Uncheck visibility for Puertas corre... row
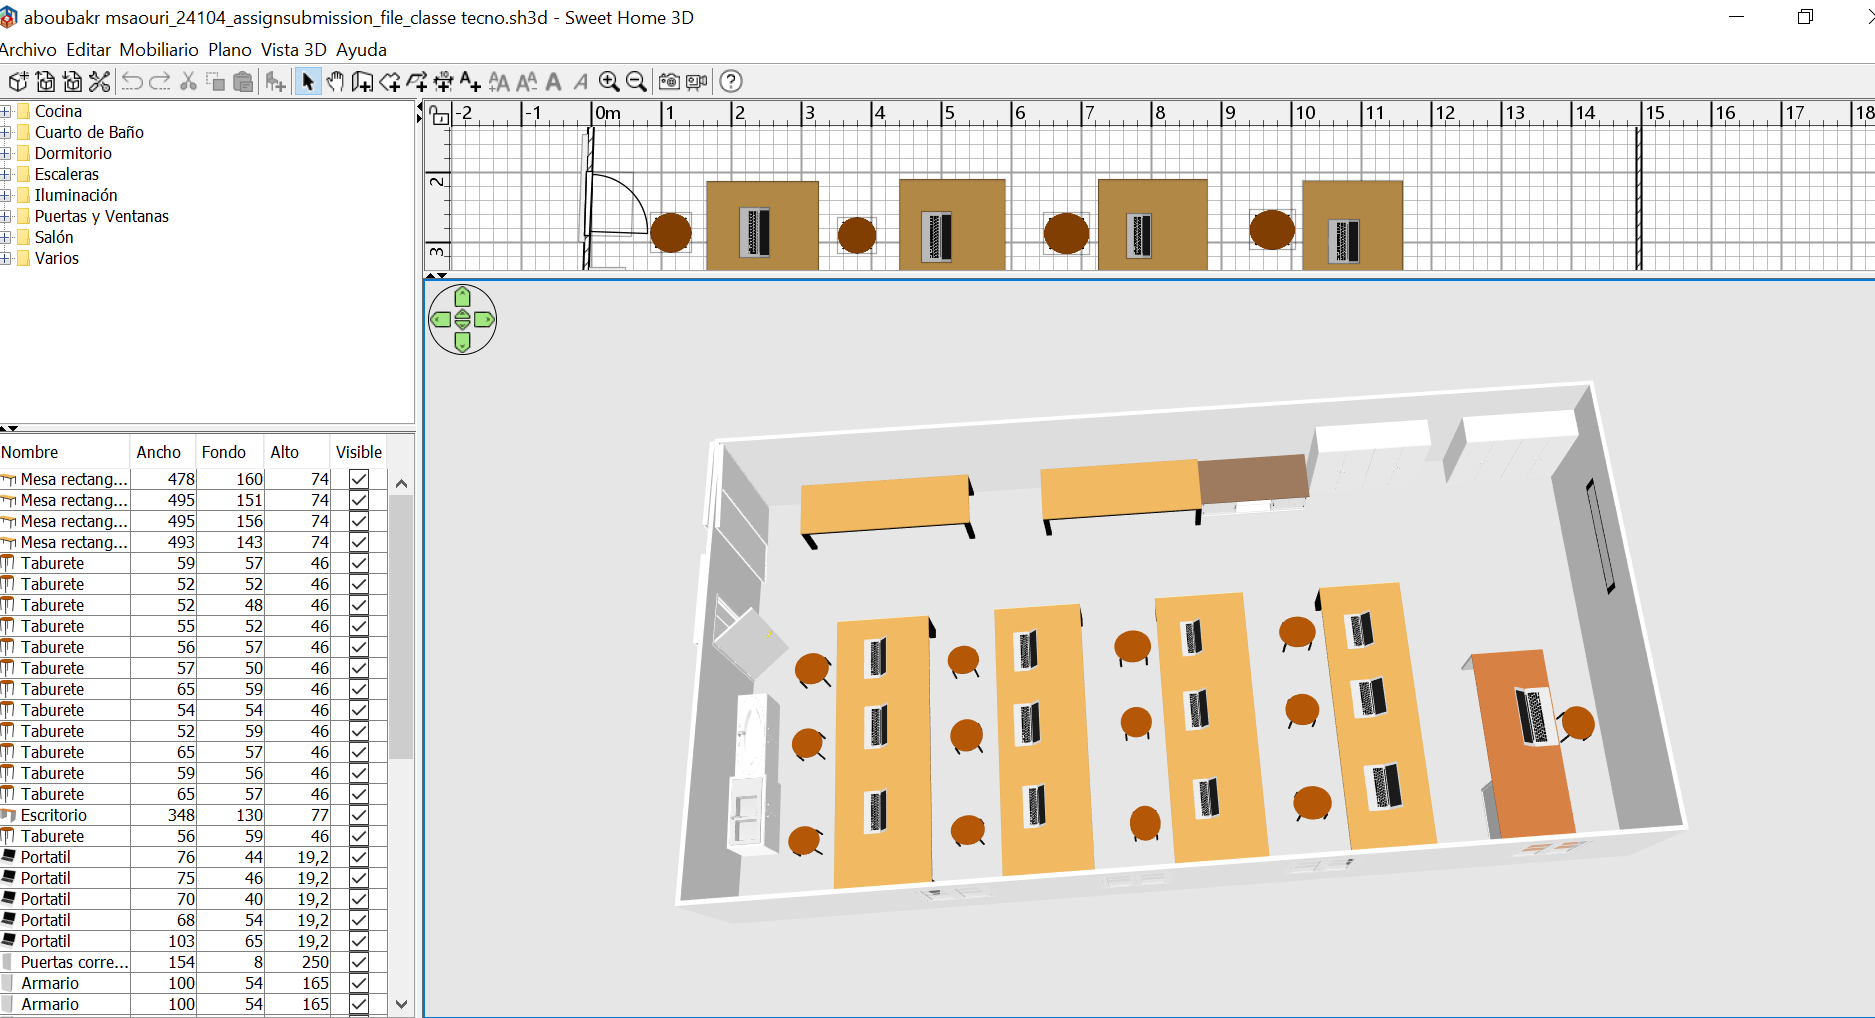The height and width of the screenshot is (1018, 1875). pos(359,962)
